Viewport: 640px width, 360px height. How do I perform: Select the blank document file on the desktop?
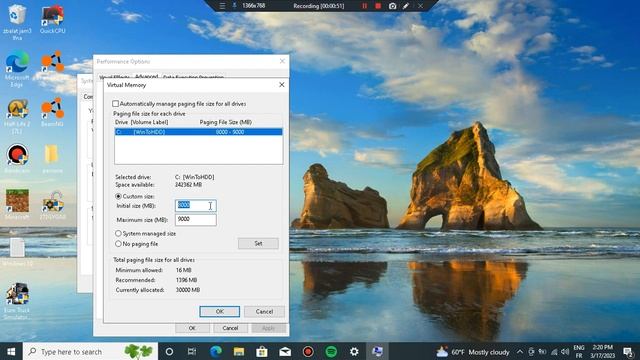pos(17,251)
